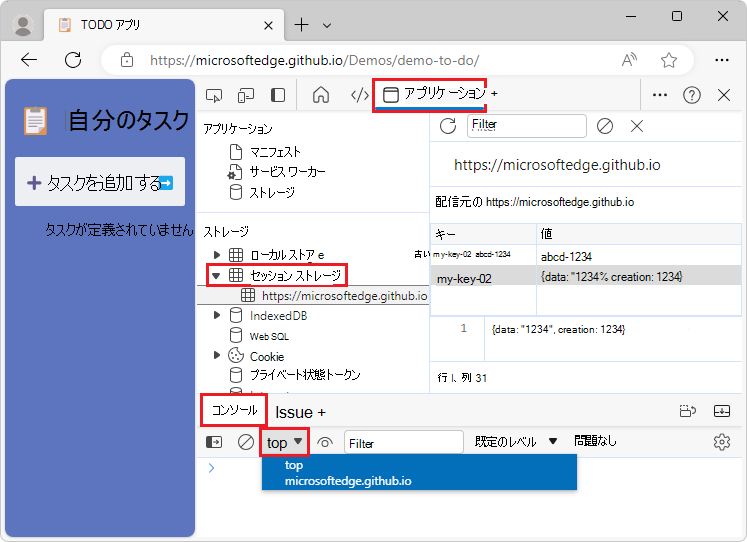Image resolution: width=747 pixels, height=542 pixels.
Task: Toggle the DevTools sidebar dock icon
Action: pyautogui.click(x=278, y=95)
